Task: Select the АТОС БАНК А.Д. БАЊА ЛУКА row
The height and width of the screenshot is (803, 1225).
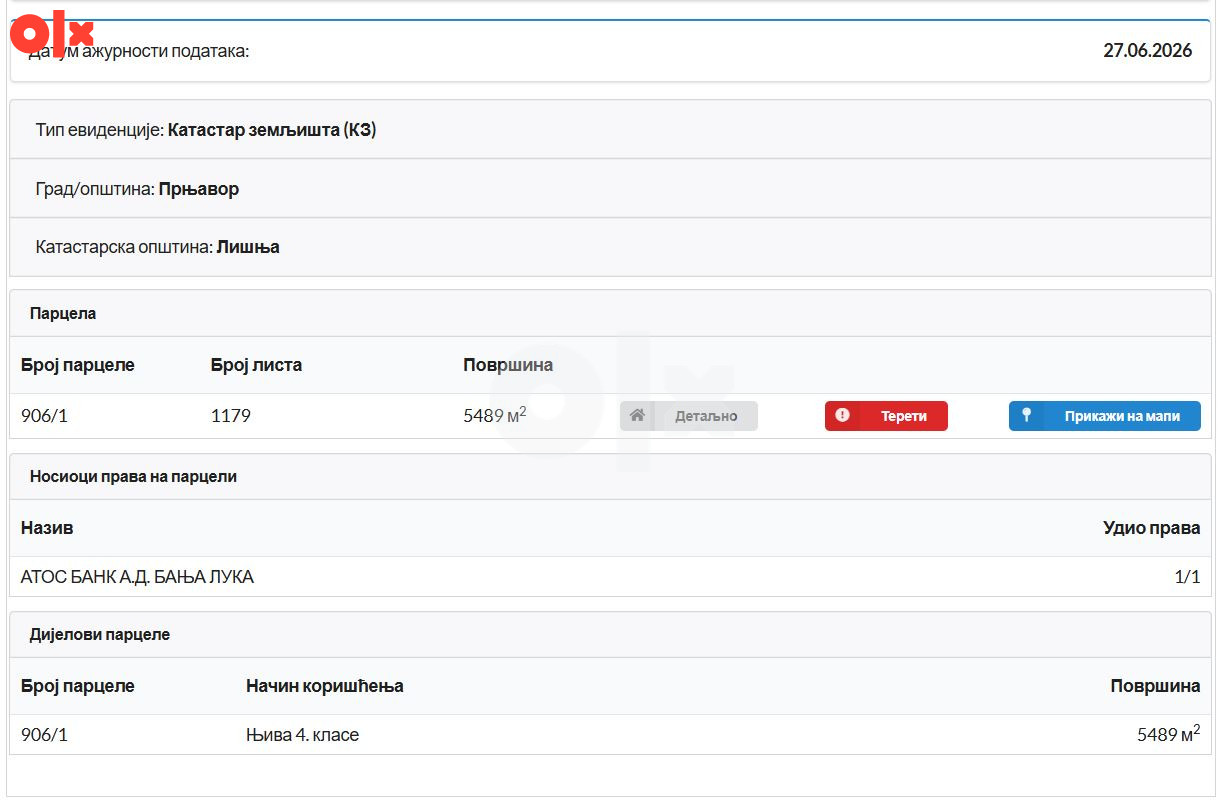Action: coord(610,577)
